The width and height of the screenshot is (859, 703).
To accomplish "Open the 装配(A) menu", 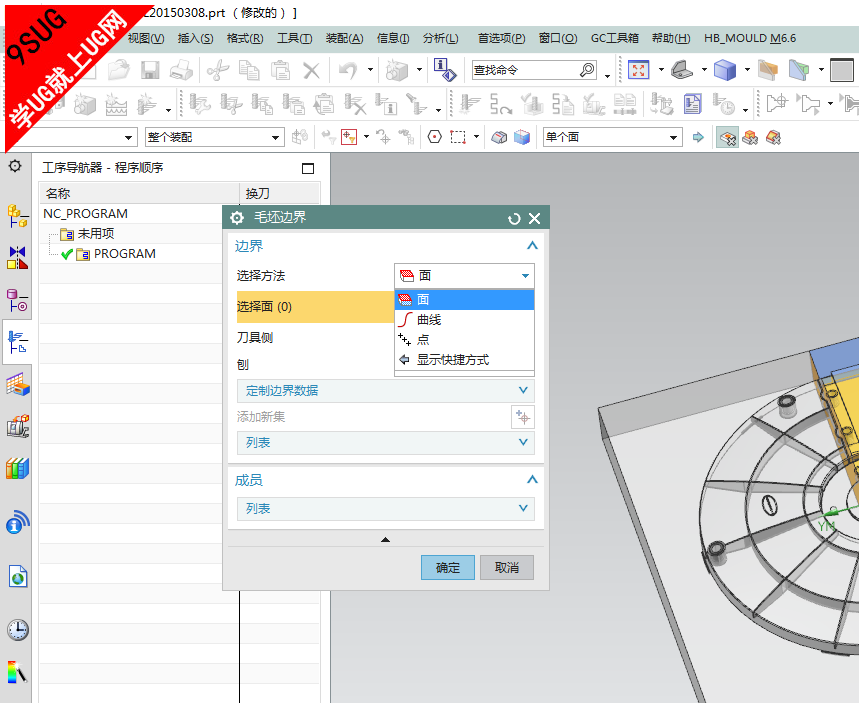I will 345,38.
